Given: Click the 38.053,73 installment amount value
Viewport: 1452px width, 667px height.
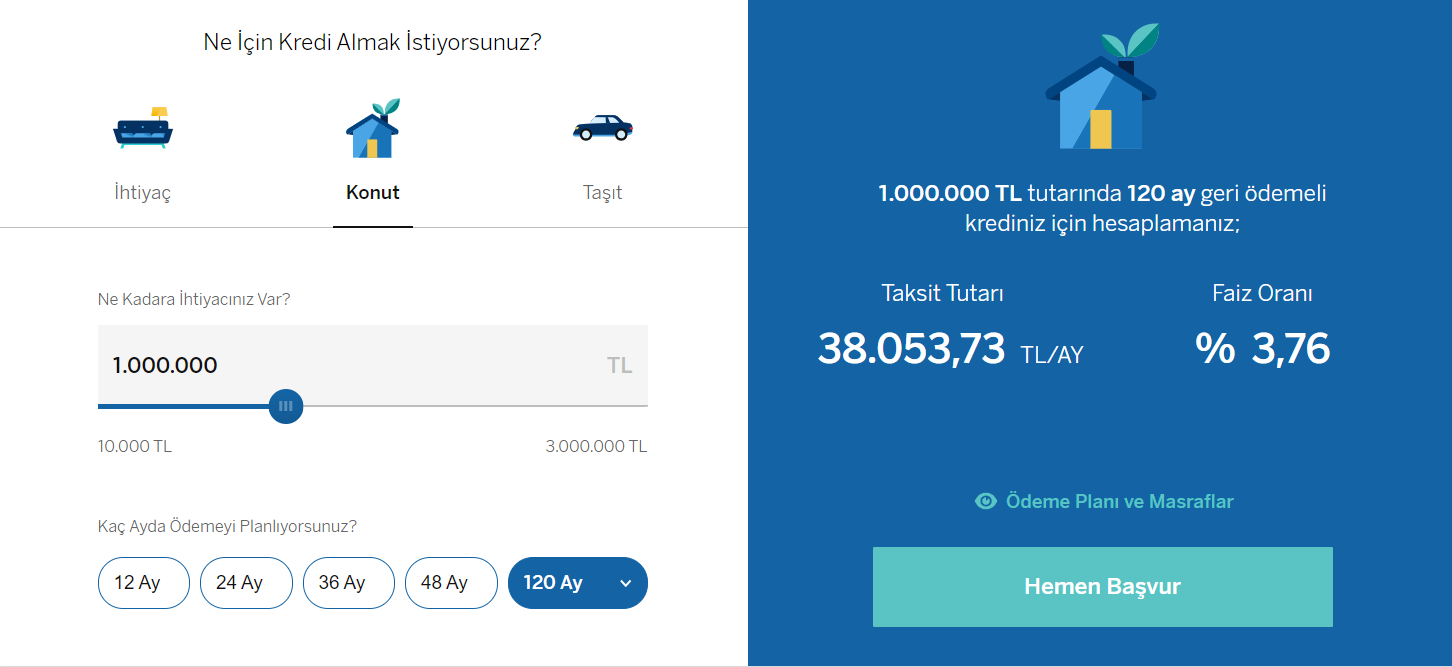Looking at the screenshot, I should (911, 349).
